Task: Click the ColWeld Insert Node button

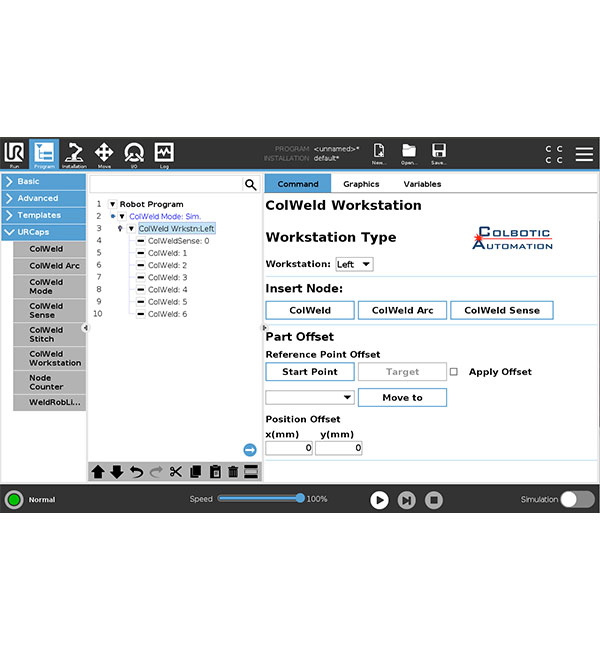Action: (310, 310)
